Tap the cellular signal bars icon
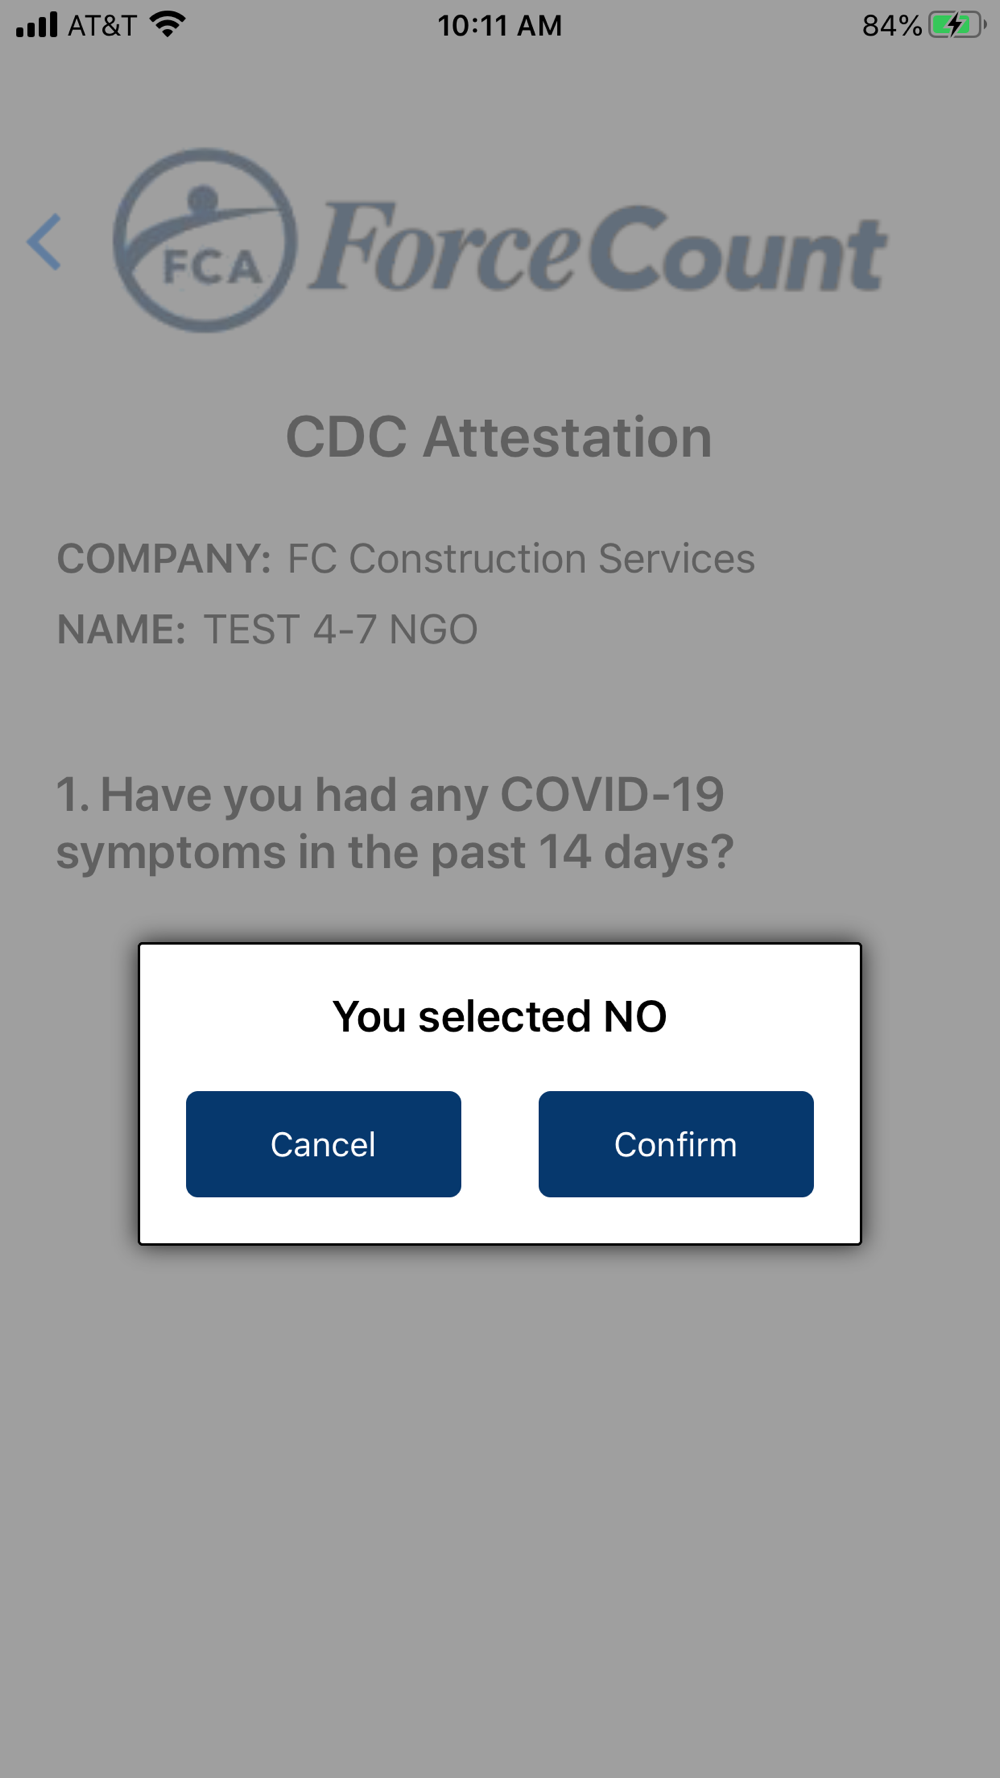The image size is (1000, 1778). pyautogui.click(x=36, y=24)
